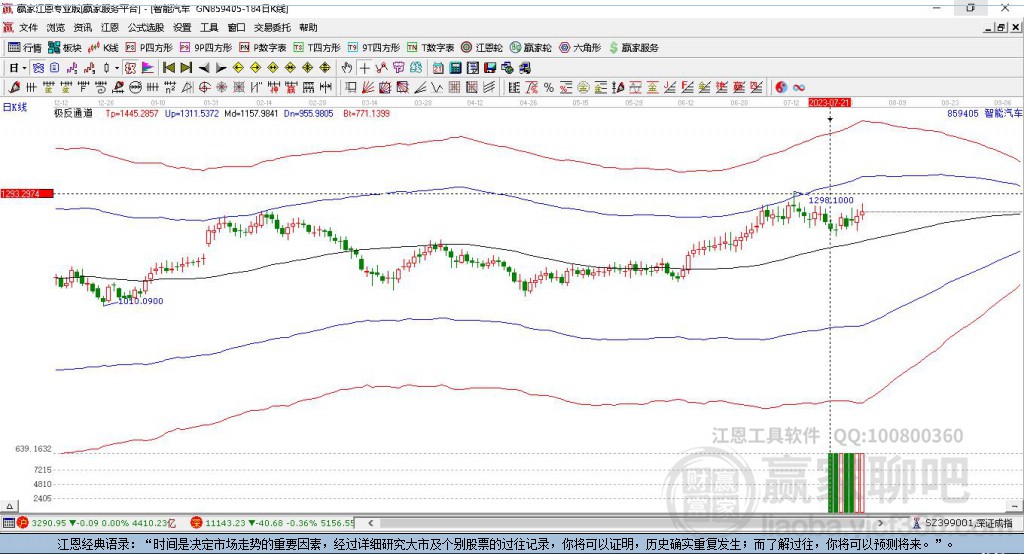
Task: Expand the candlestick style dropdown arrow
Action: point(117,68)
